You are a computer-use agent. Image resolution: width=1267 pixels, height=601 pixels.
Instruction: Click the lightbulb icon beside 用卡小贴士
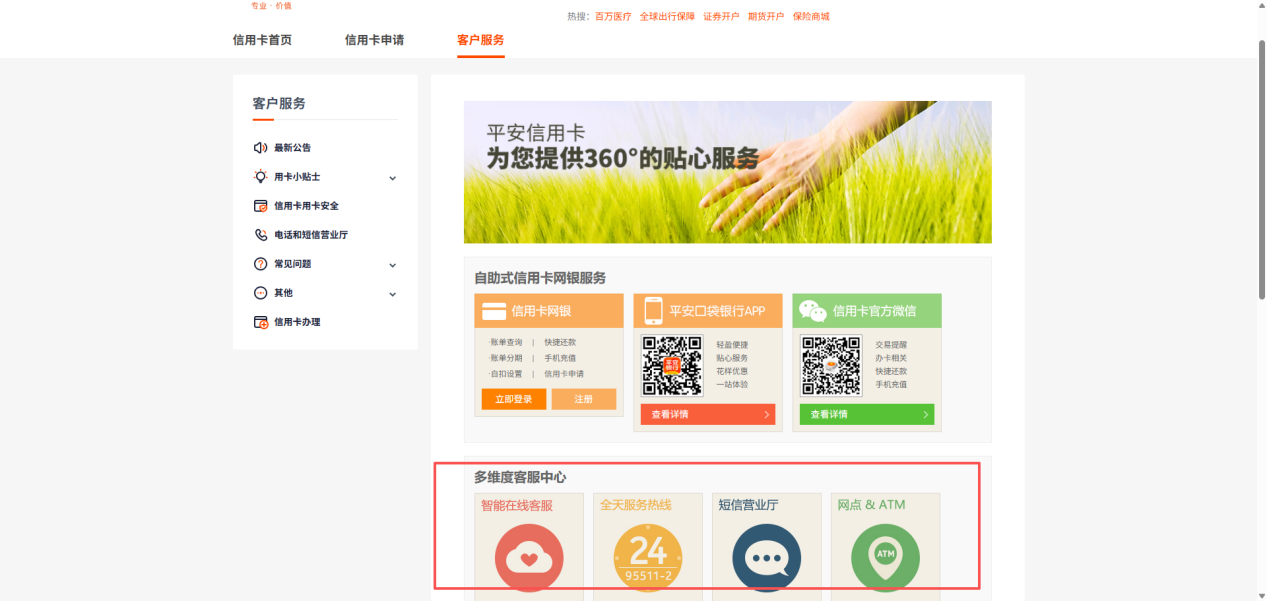[261, 177]
